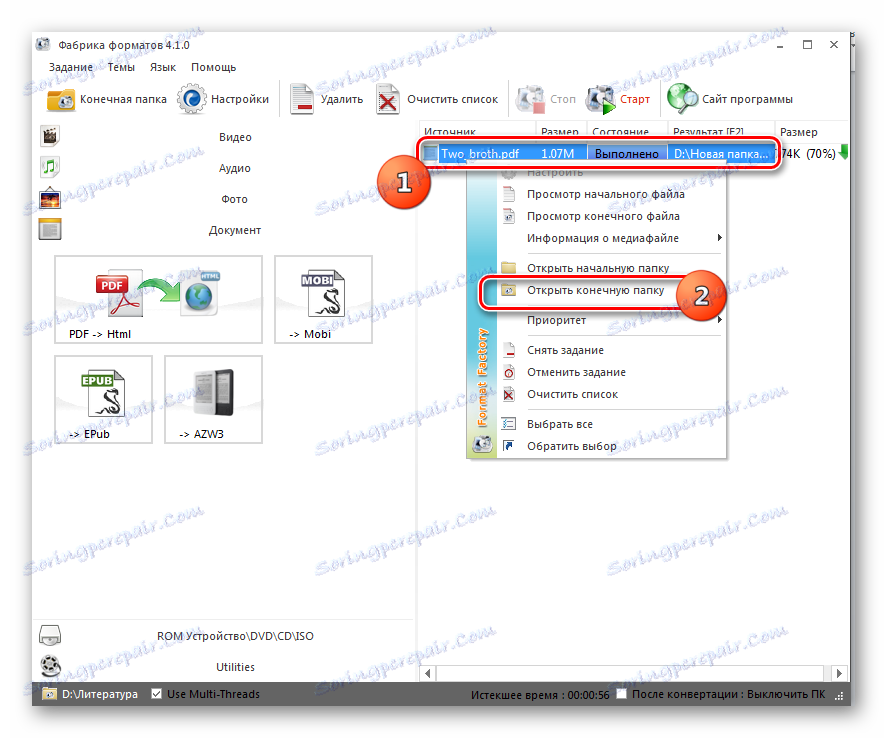Screen dimensions: 887x738
Task: Expand Информация о медиафайле submenu
Action: pos(603,239)
